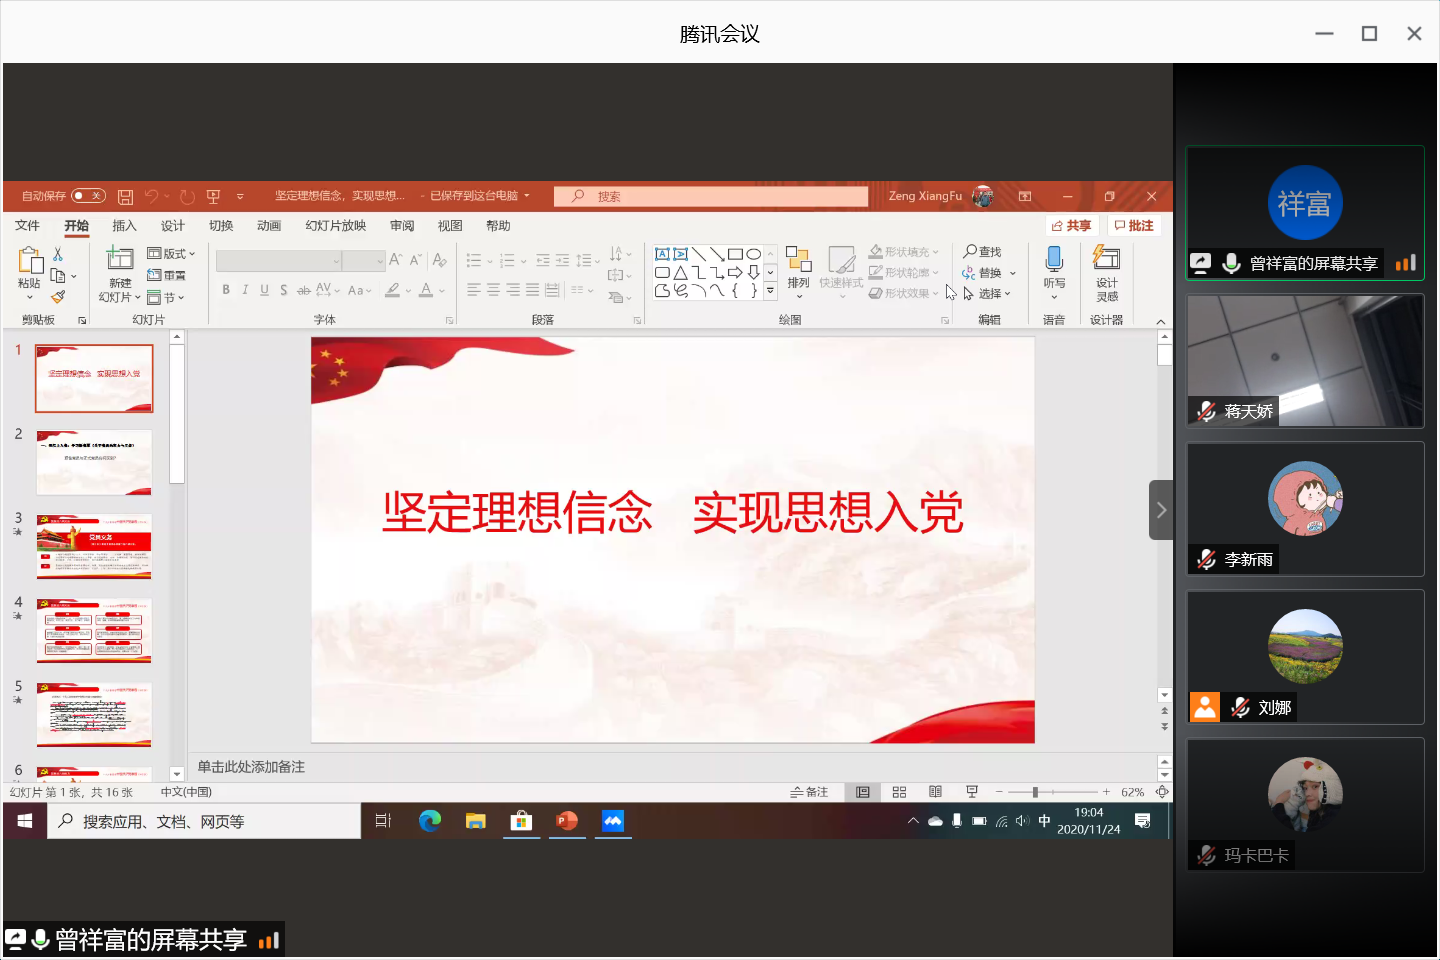1440x960 pixels.
Task: Expand the Select (选择) dropdown
Action: pos(988,294)
